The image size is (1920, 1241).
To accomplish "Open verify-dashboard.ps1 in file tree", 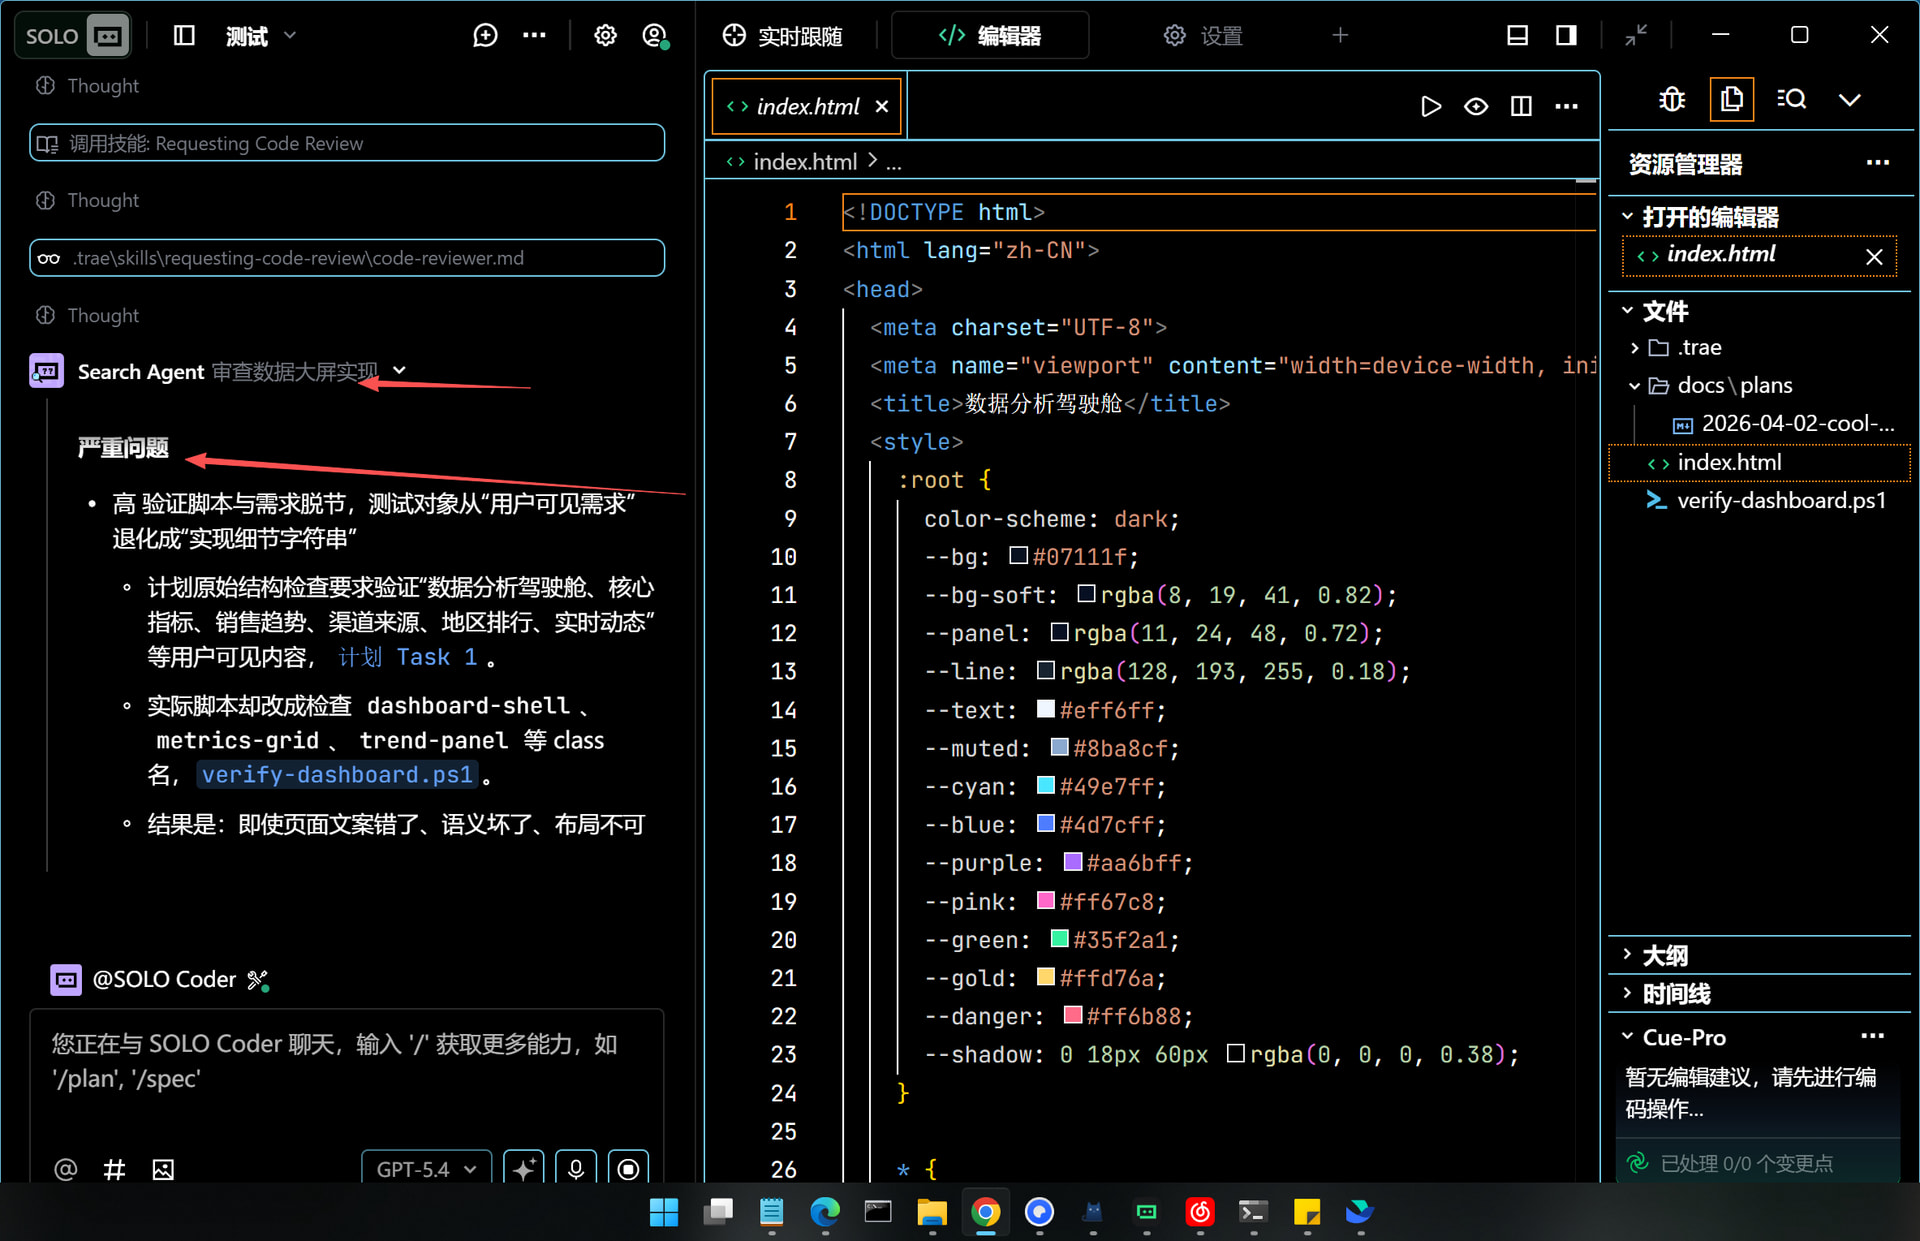I will pos(1780,500).
